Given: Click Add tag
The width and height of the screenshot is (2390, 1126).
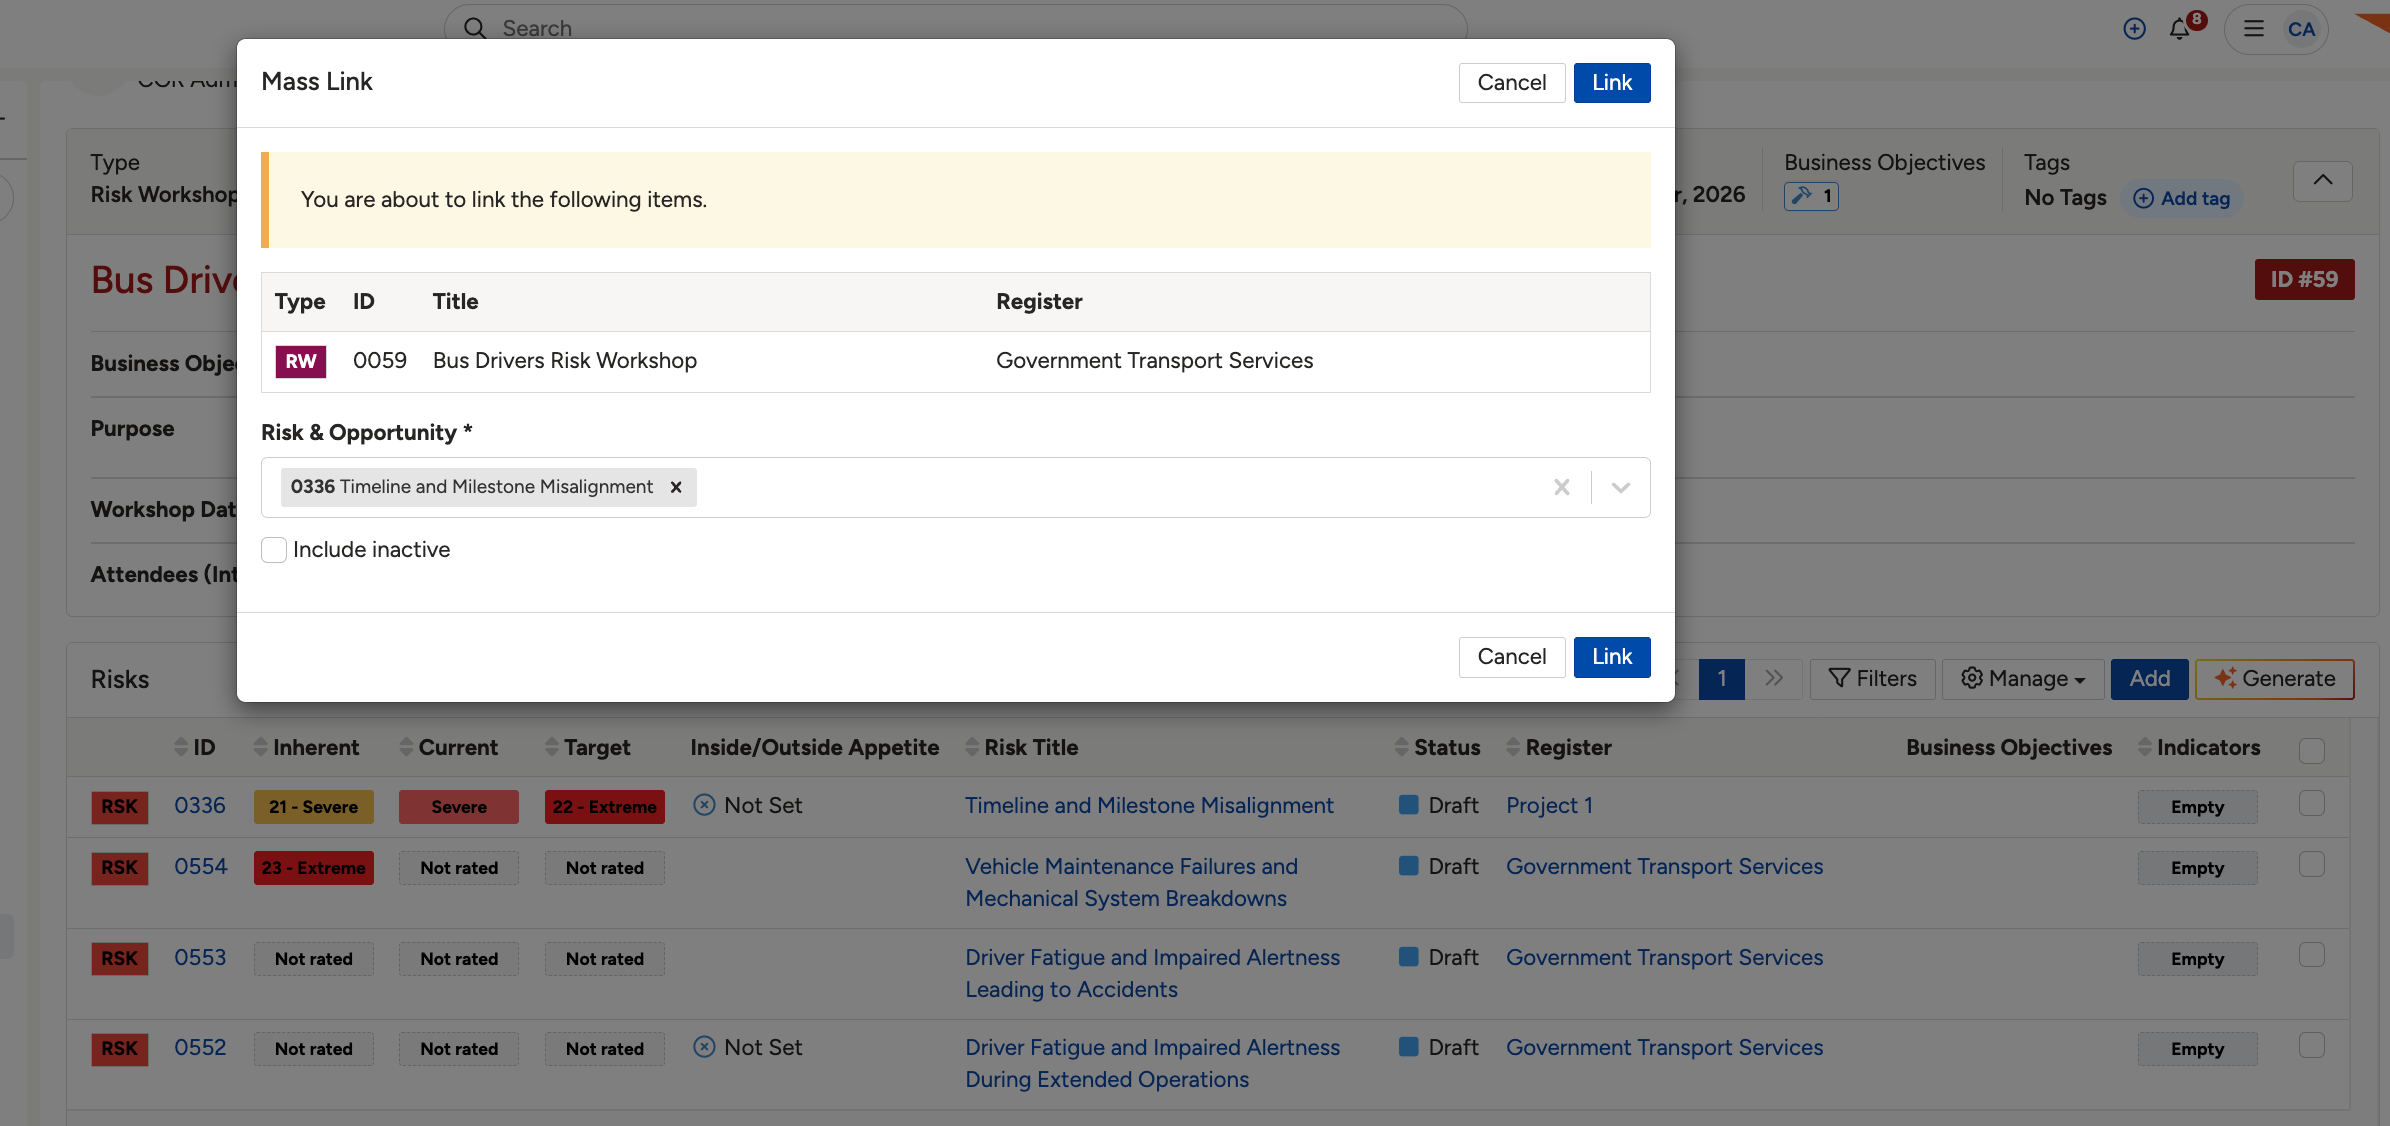Looking at the screenshot, I should [x=2182, y=198].
